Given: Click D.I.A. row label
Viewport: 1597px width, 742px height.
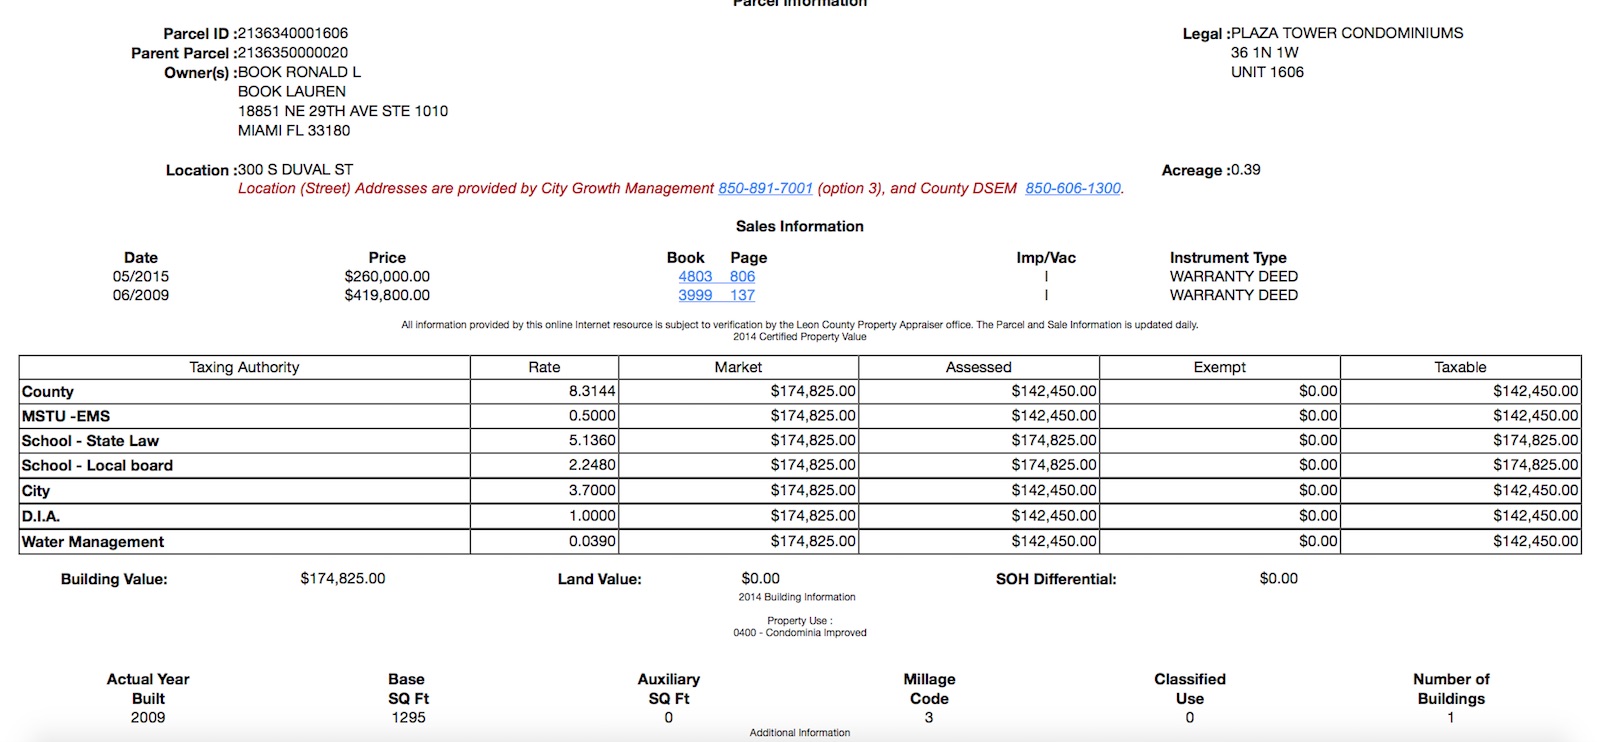Looking at the screenshot, I should pyautogui.click(x=41, y=516).
